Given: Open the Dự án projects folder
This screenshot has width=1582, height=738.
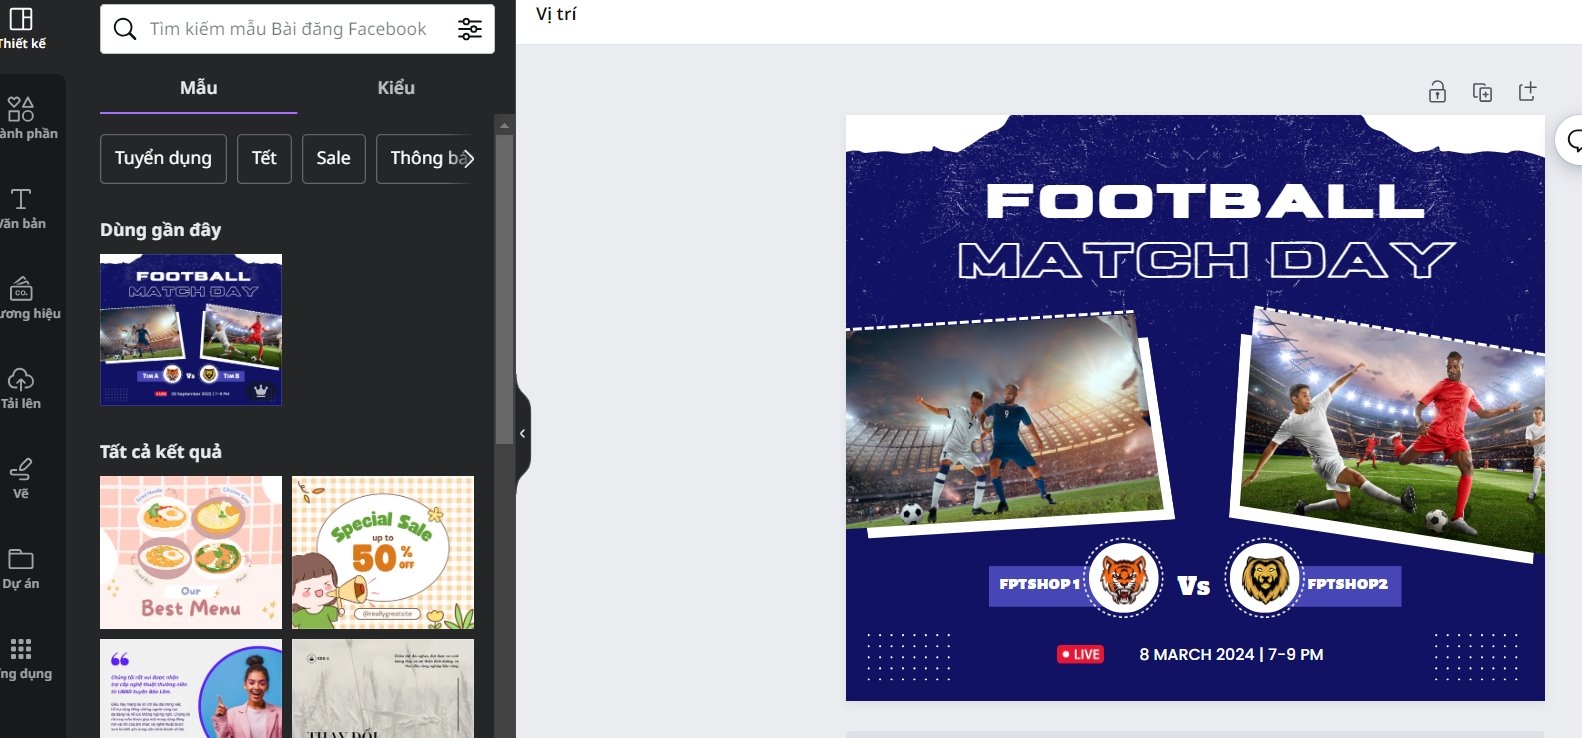Looking at the screenshot, I should (21, 568).
